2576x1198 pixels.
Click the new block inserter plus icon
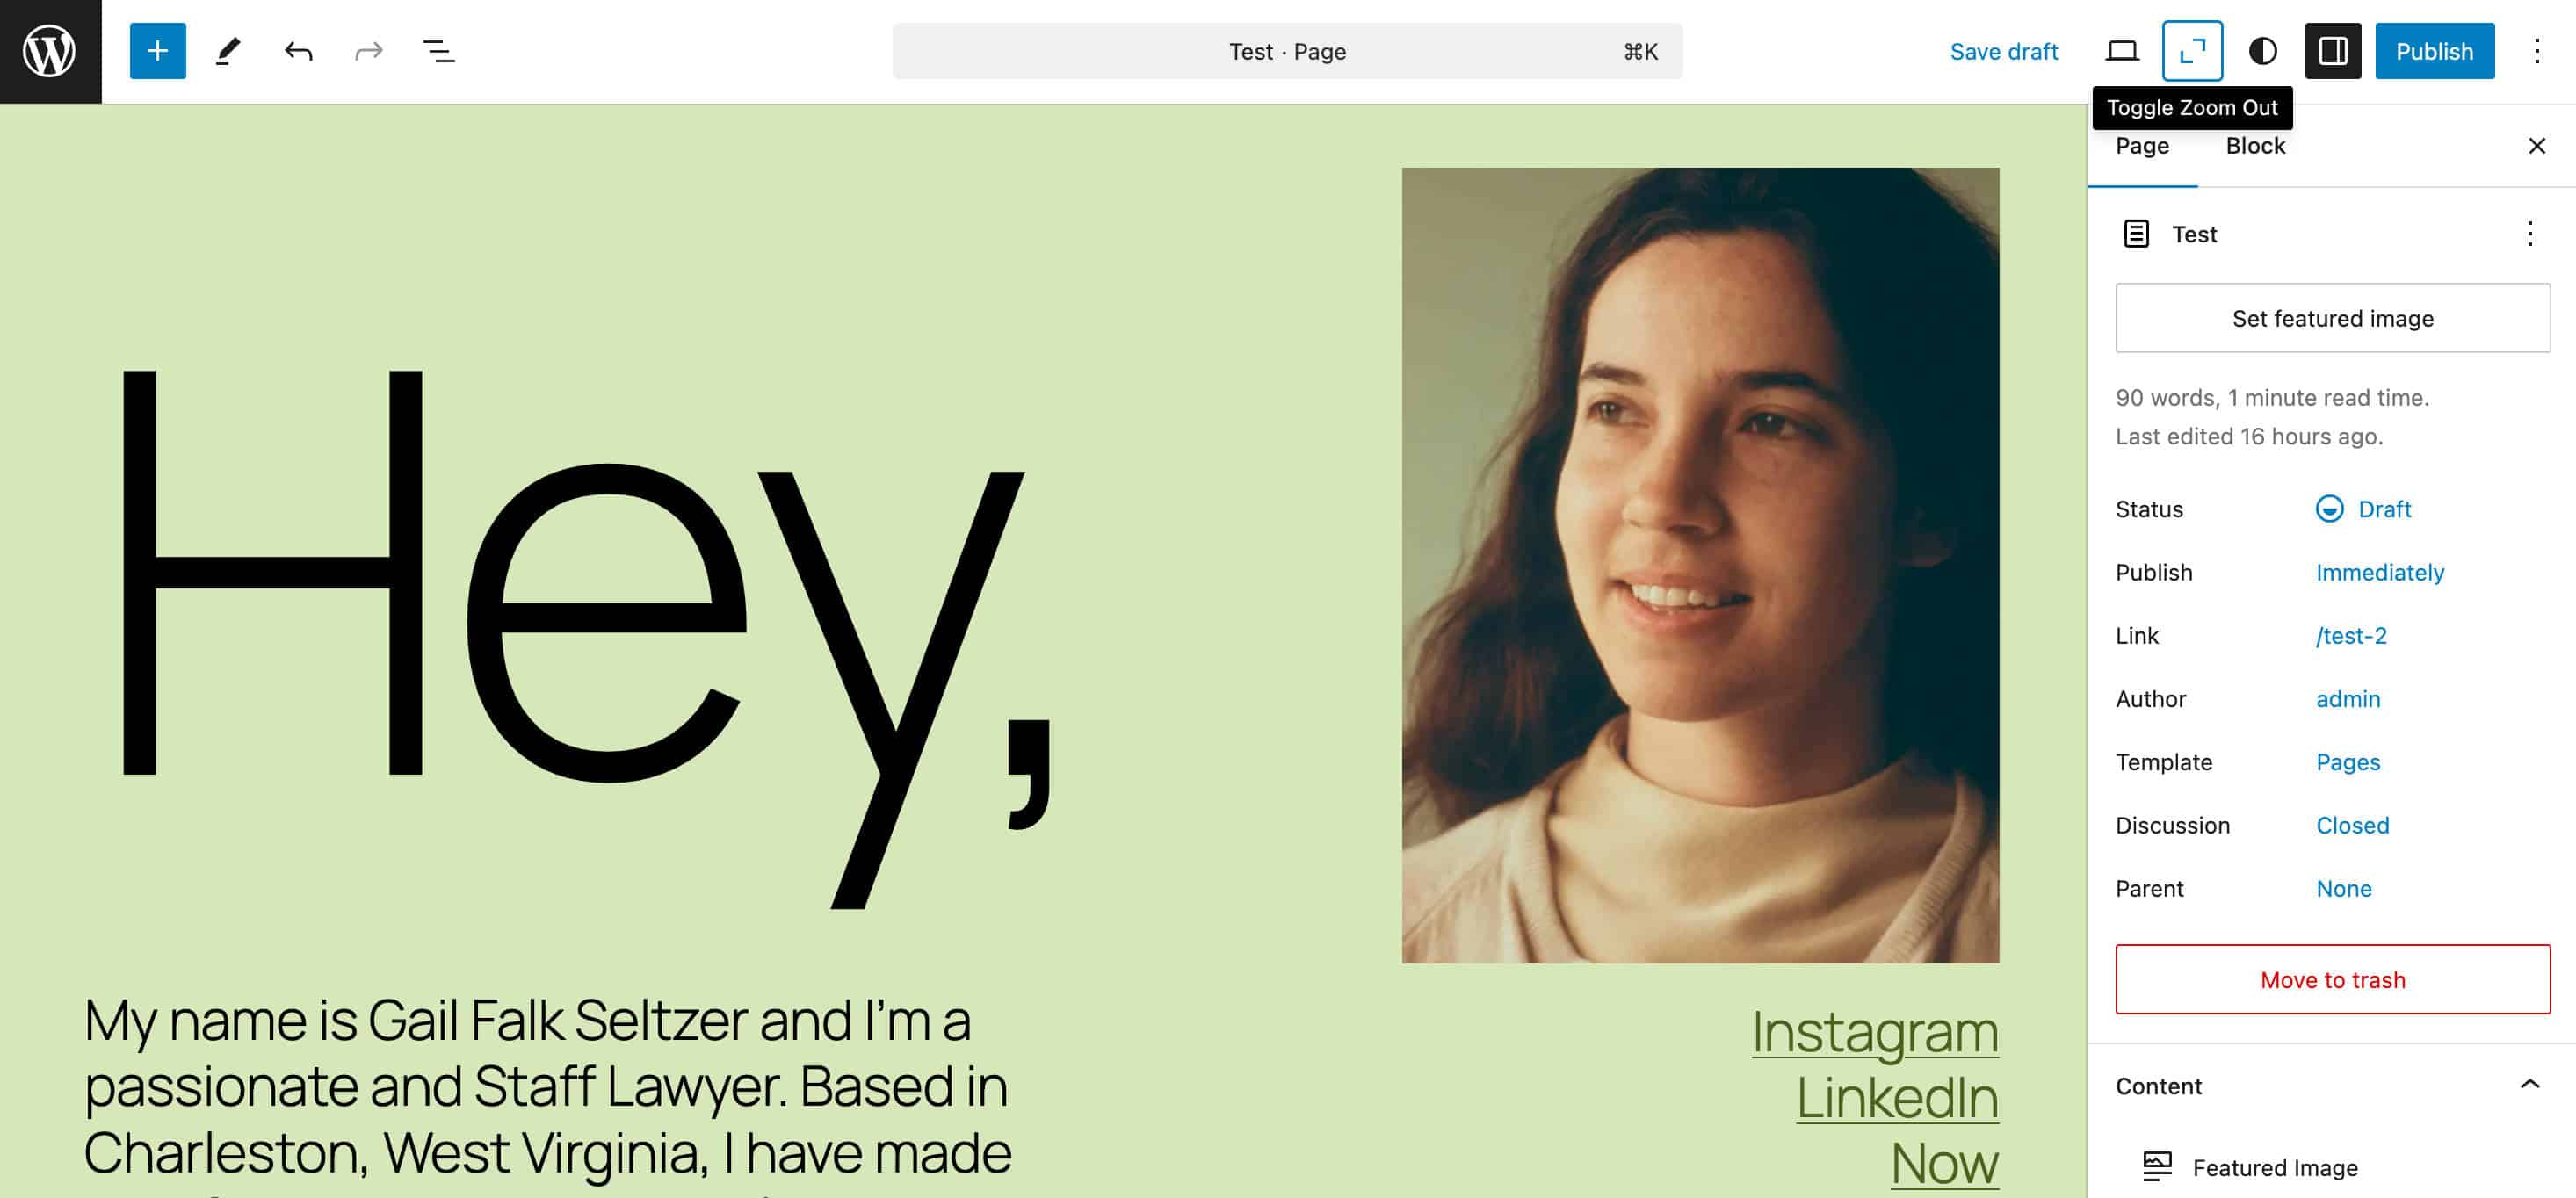(156, 49)
